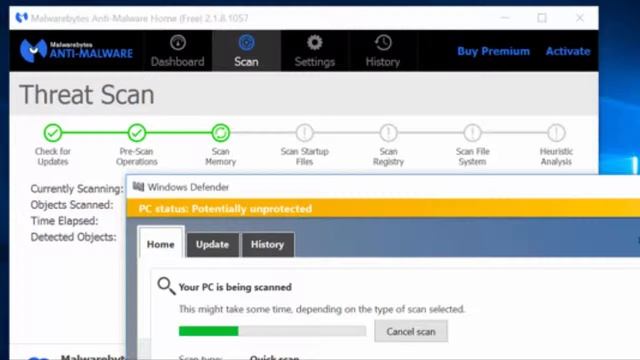Click the Currently Scanning label
Screen dimensions: 640x360
pos(77,189)
